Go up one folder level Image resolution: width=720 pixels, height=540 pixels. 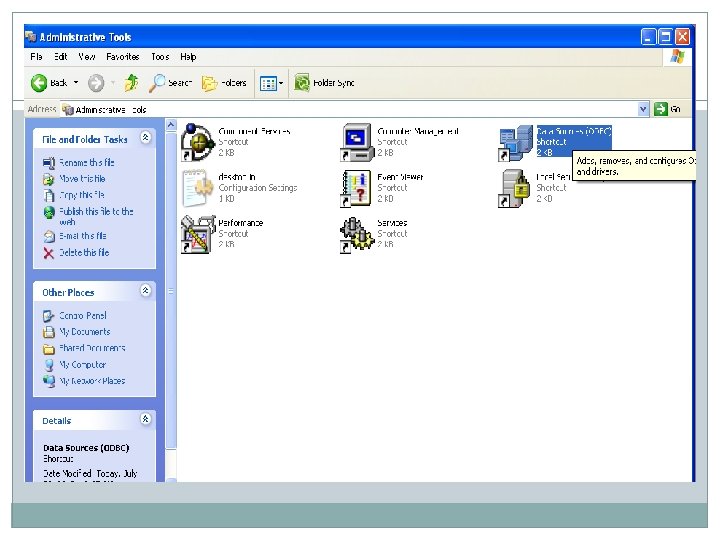coord(131,83)
